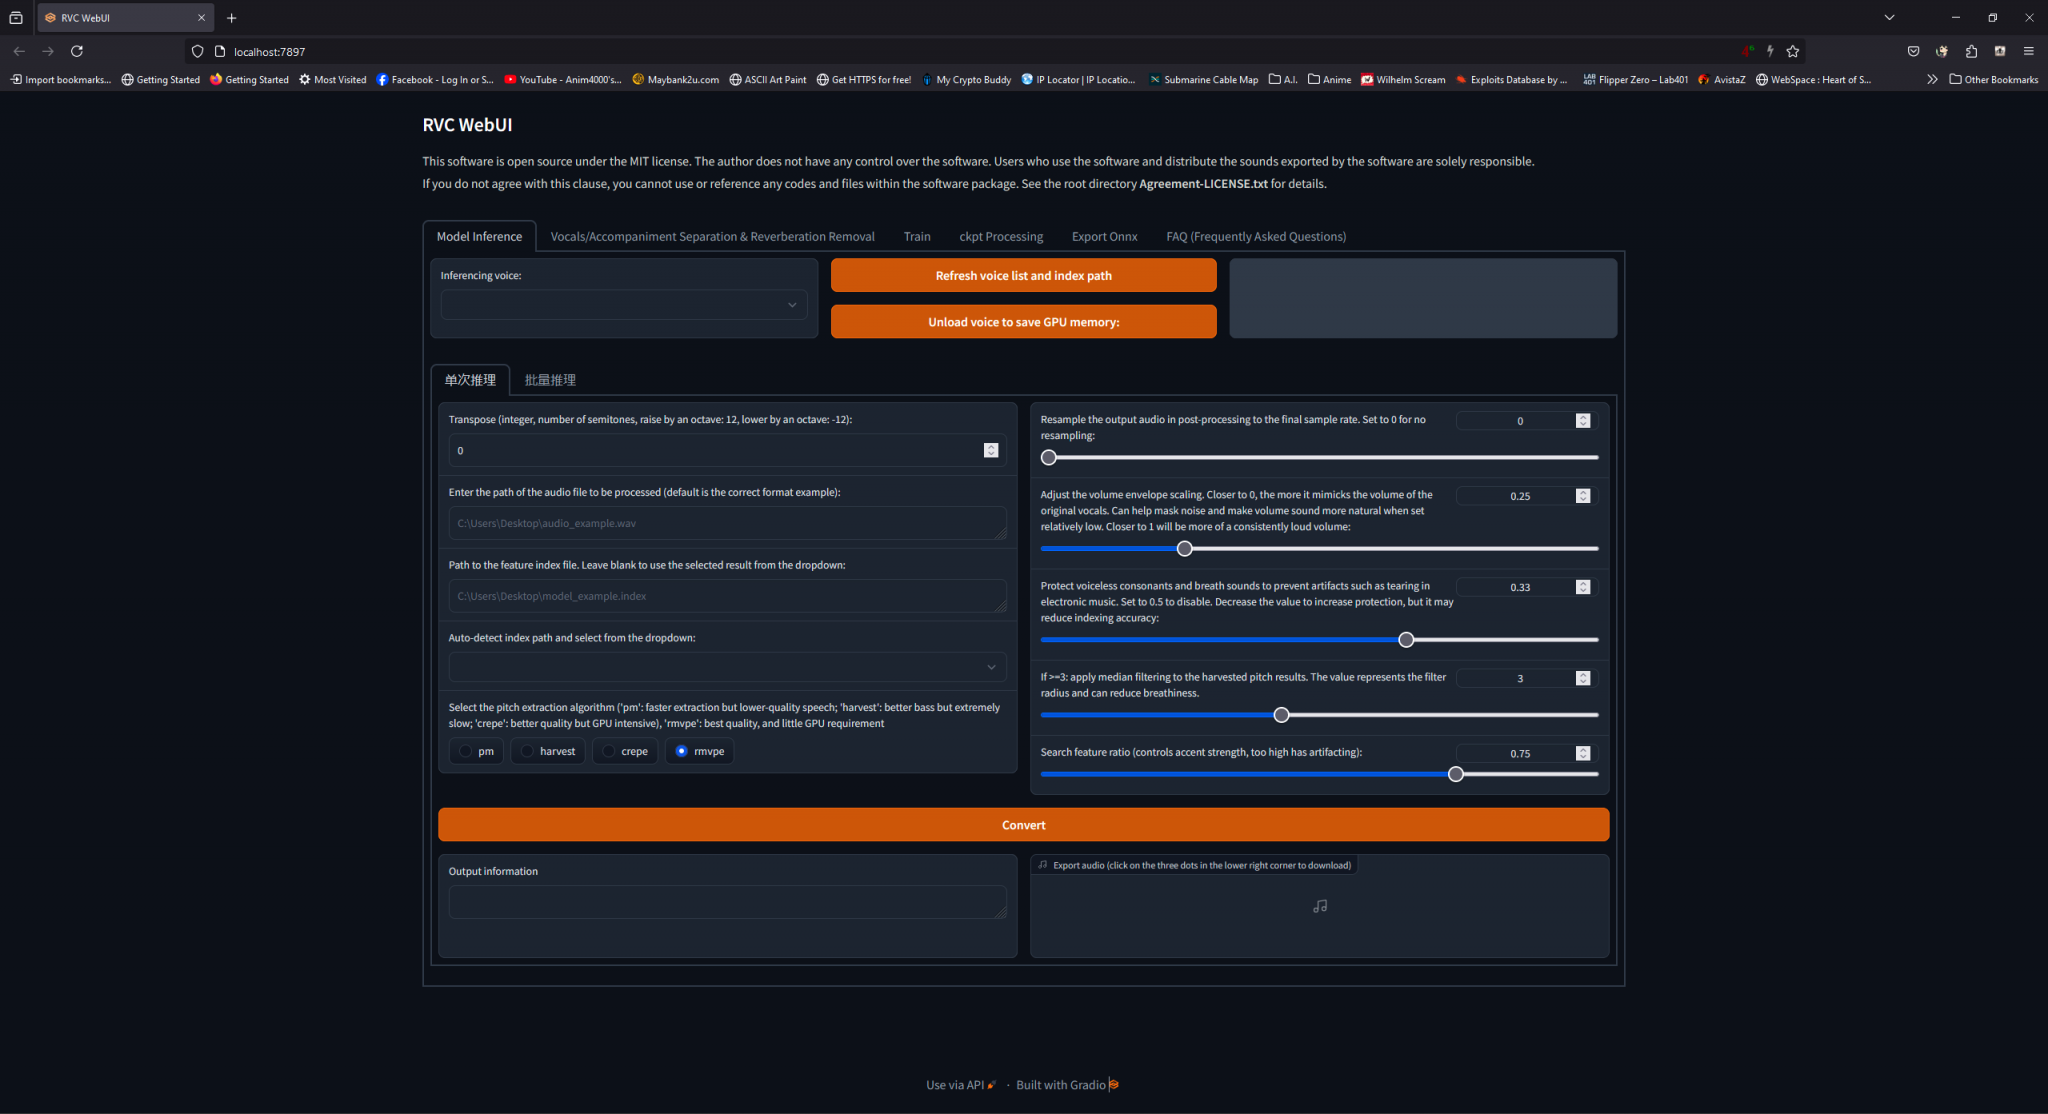Adjust the search feature ratio slider
This screenshot has height=1114, width=2048.
coord(1456,773)
